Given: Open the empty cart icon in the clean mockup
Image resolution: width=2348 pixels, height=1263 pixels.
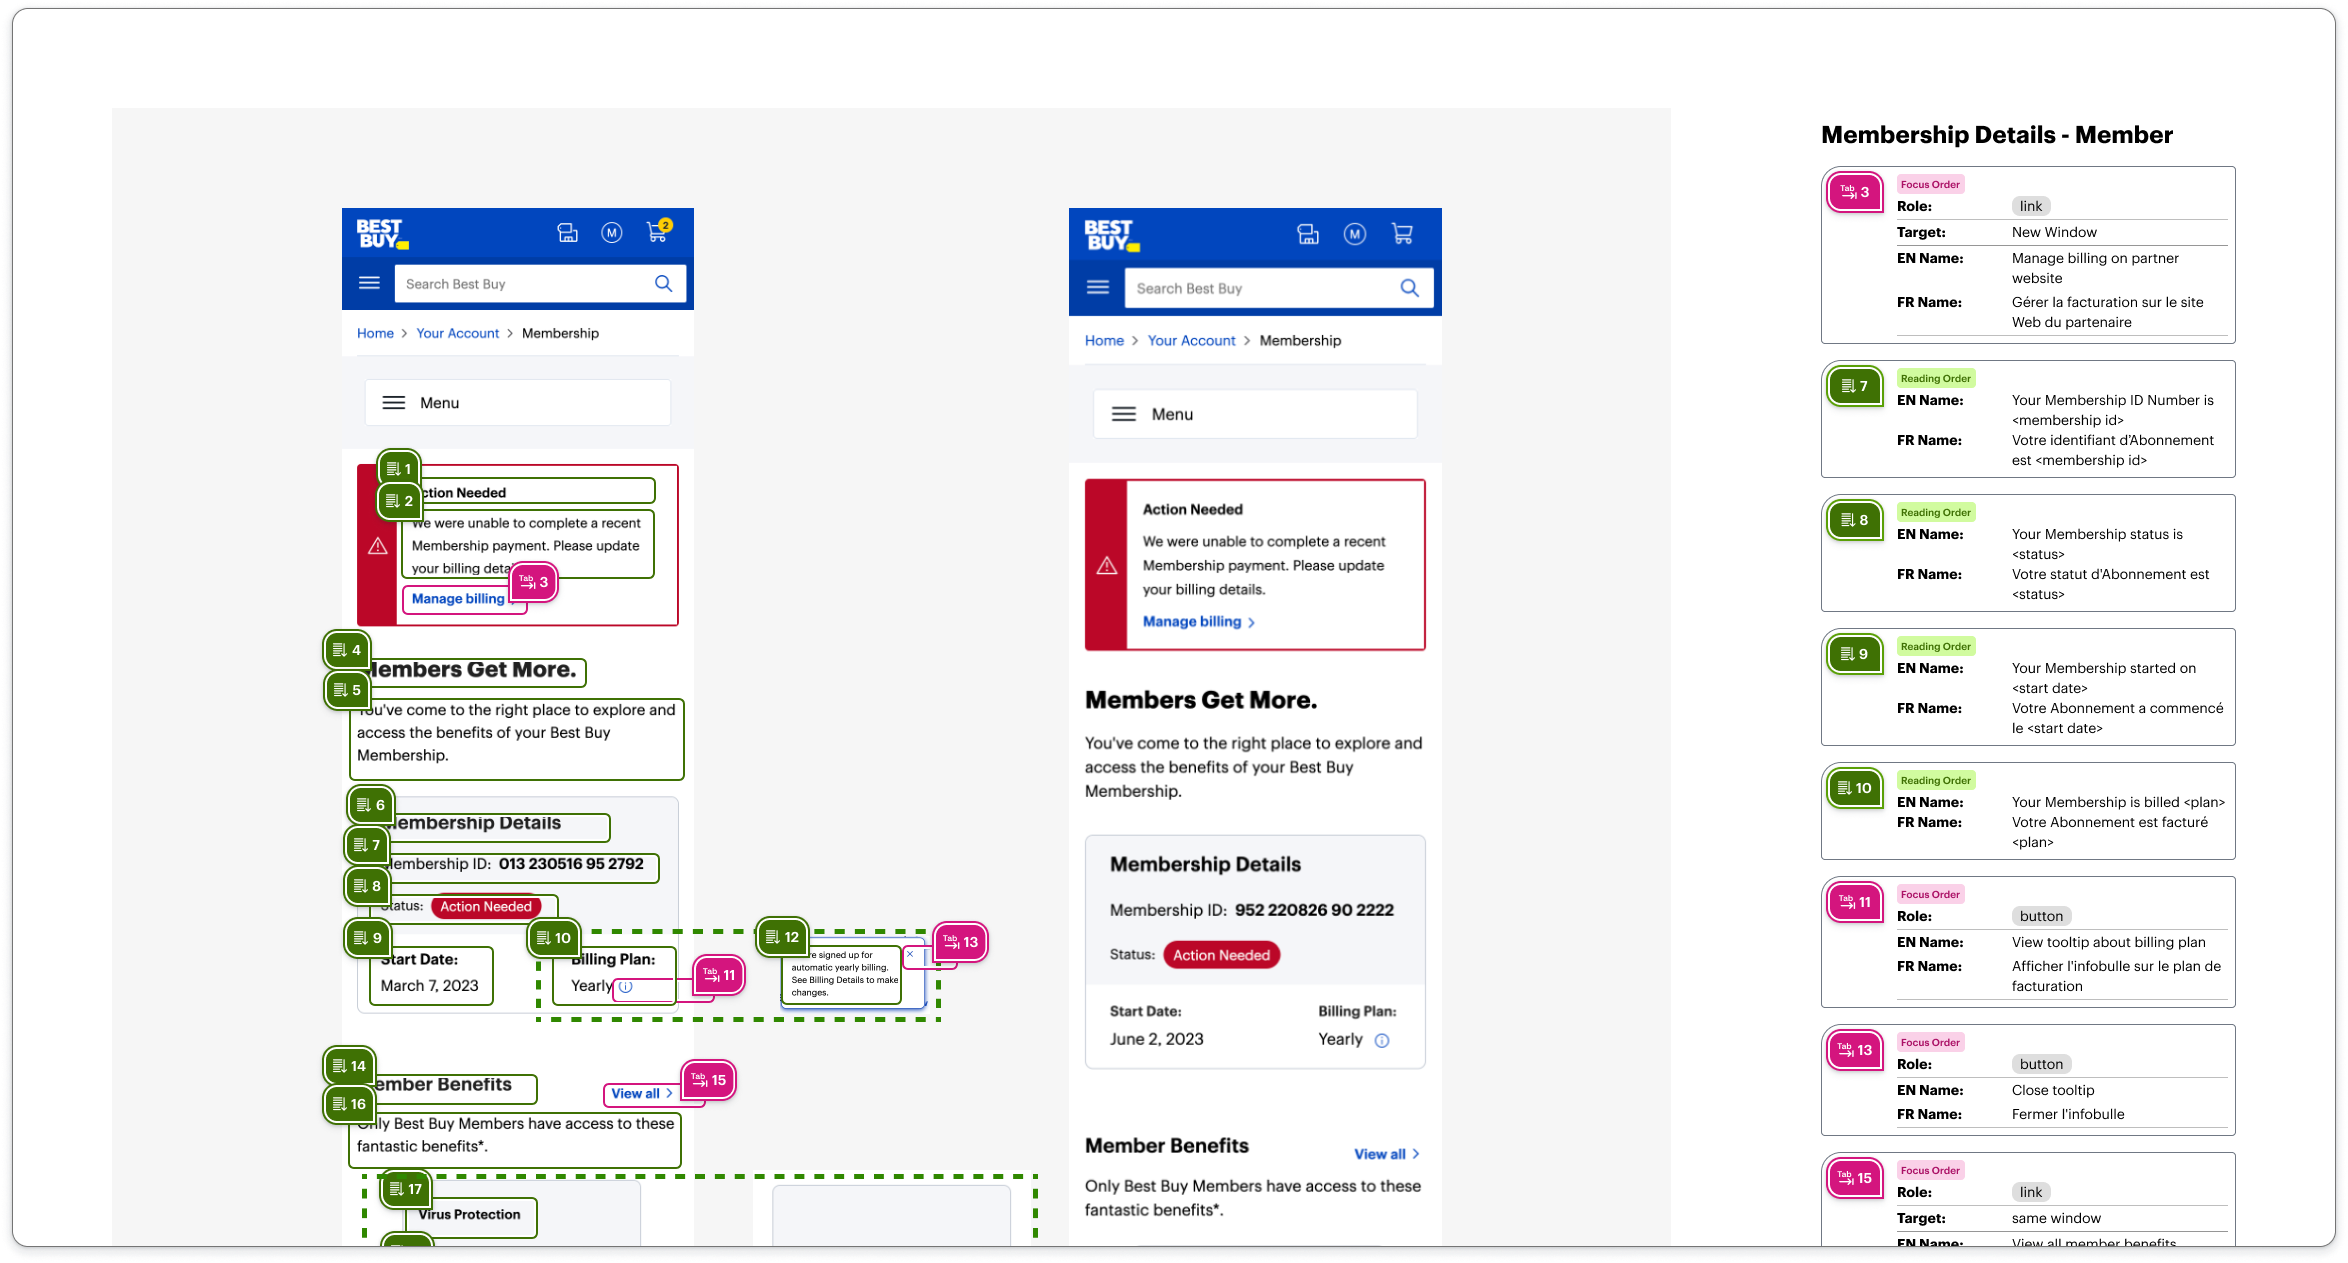Looking at the screenshot, I should (x=1402, y=234).
